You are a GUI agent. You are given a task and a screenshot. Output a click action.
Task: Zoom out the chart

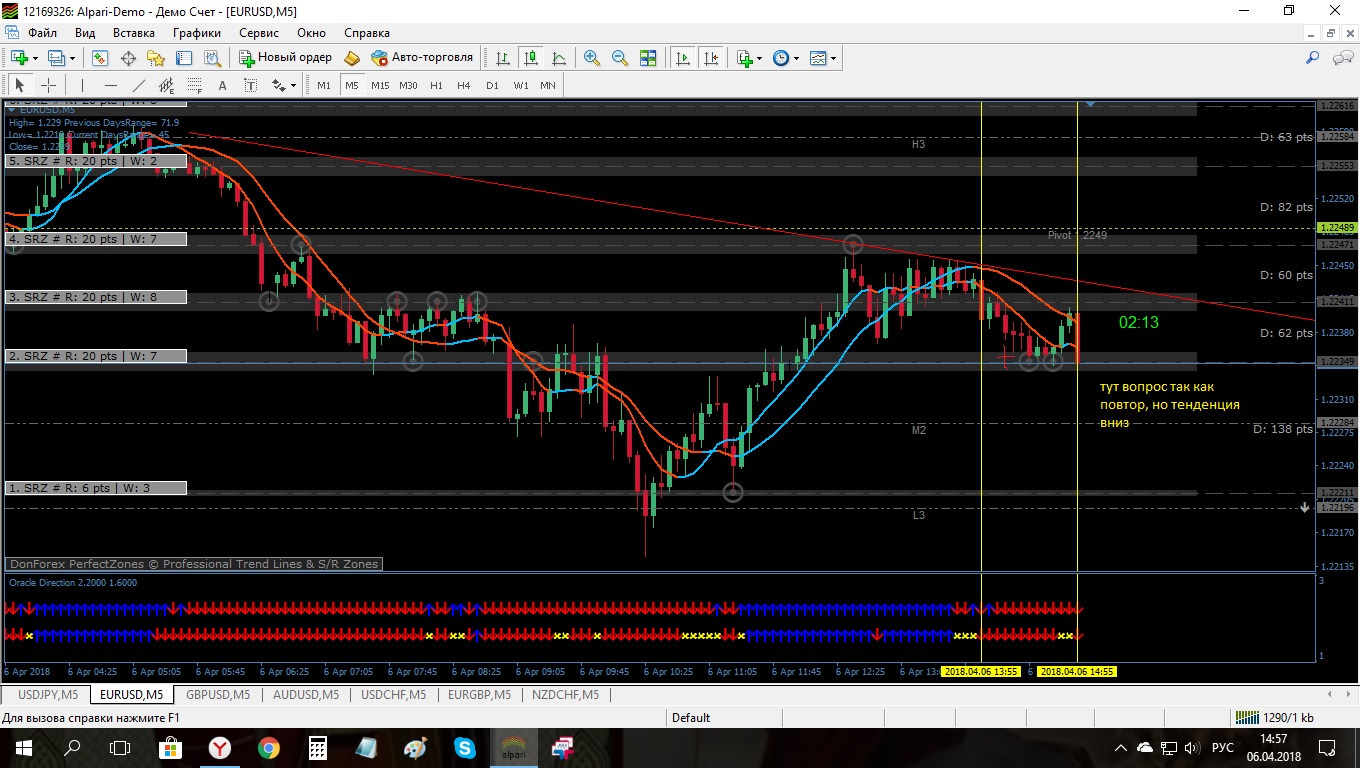620,58
